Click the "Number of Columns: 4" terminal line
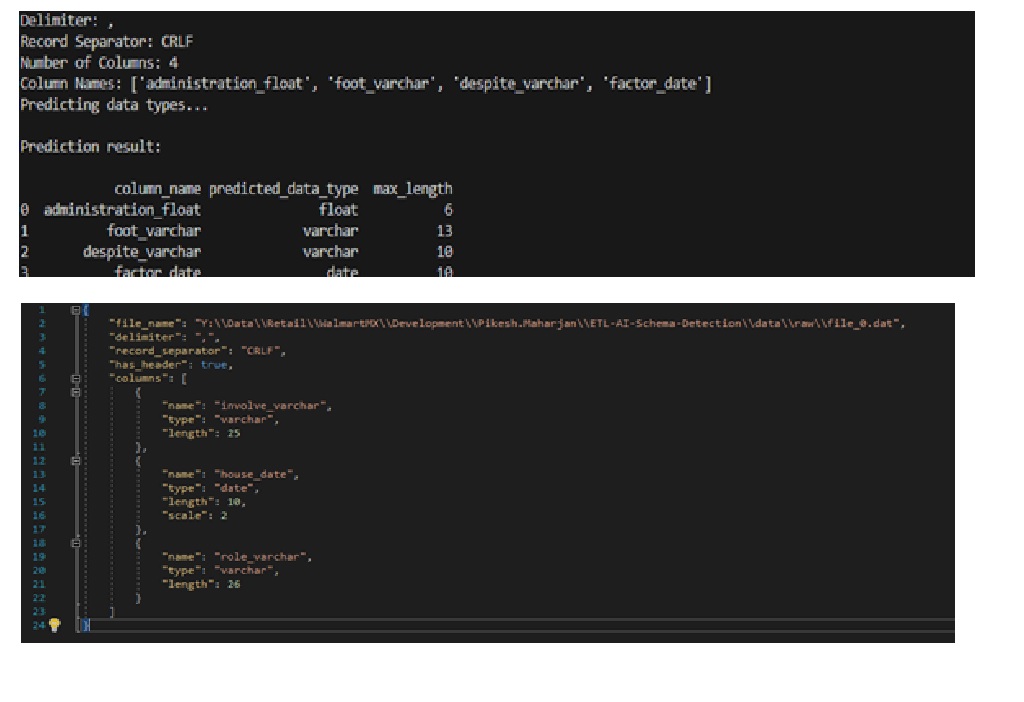The image size is (1024, 702). pyautogui.click(x=99, y=63)
